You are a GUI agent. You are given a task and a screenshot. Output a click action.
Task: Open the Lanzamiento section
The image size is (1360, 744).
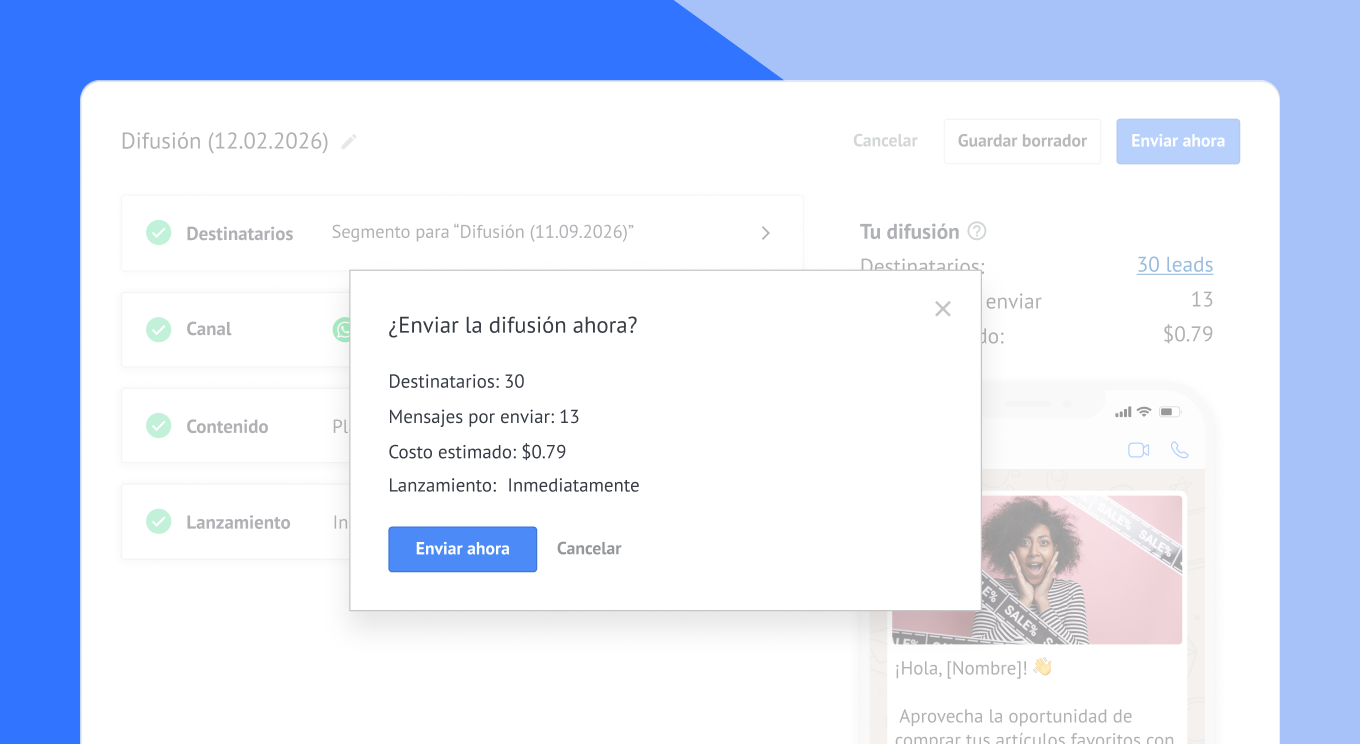point(238,522)
